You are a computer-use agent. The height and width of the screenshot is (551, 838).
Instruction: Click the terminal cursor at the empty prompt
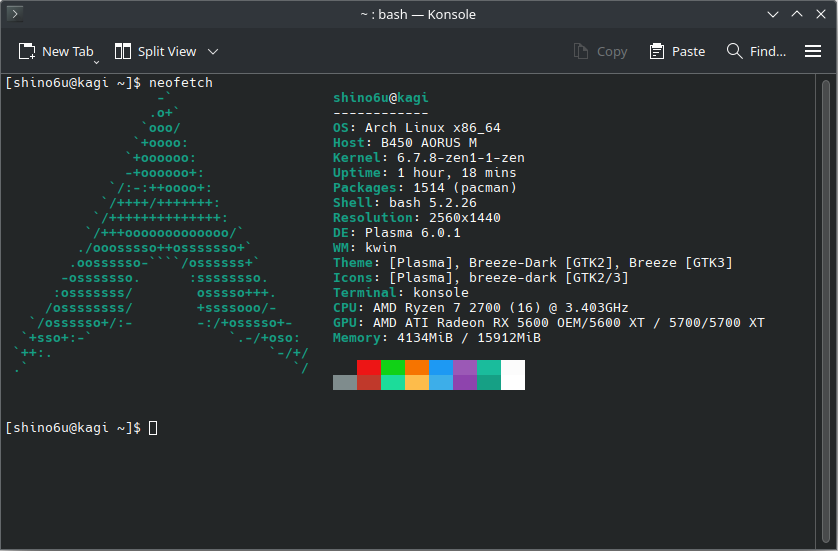[153, 428]
